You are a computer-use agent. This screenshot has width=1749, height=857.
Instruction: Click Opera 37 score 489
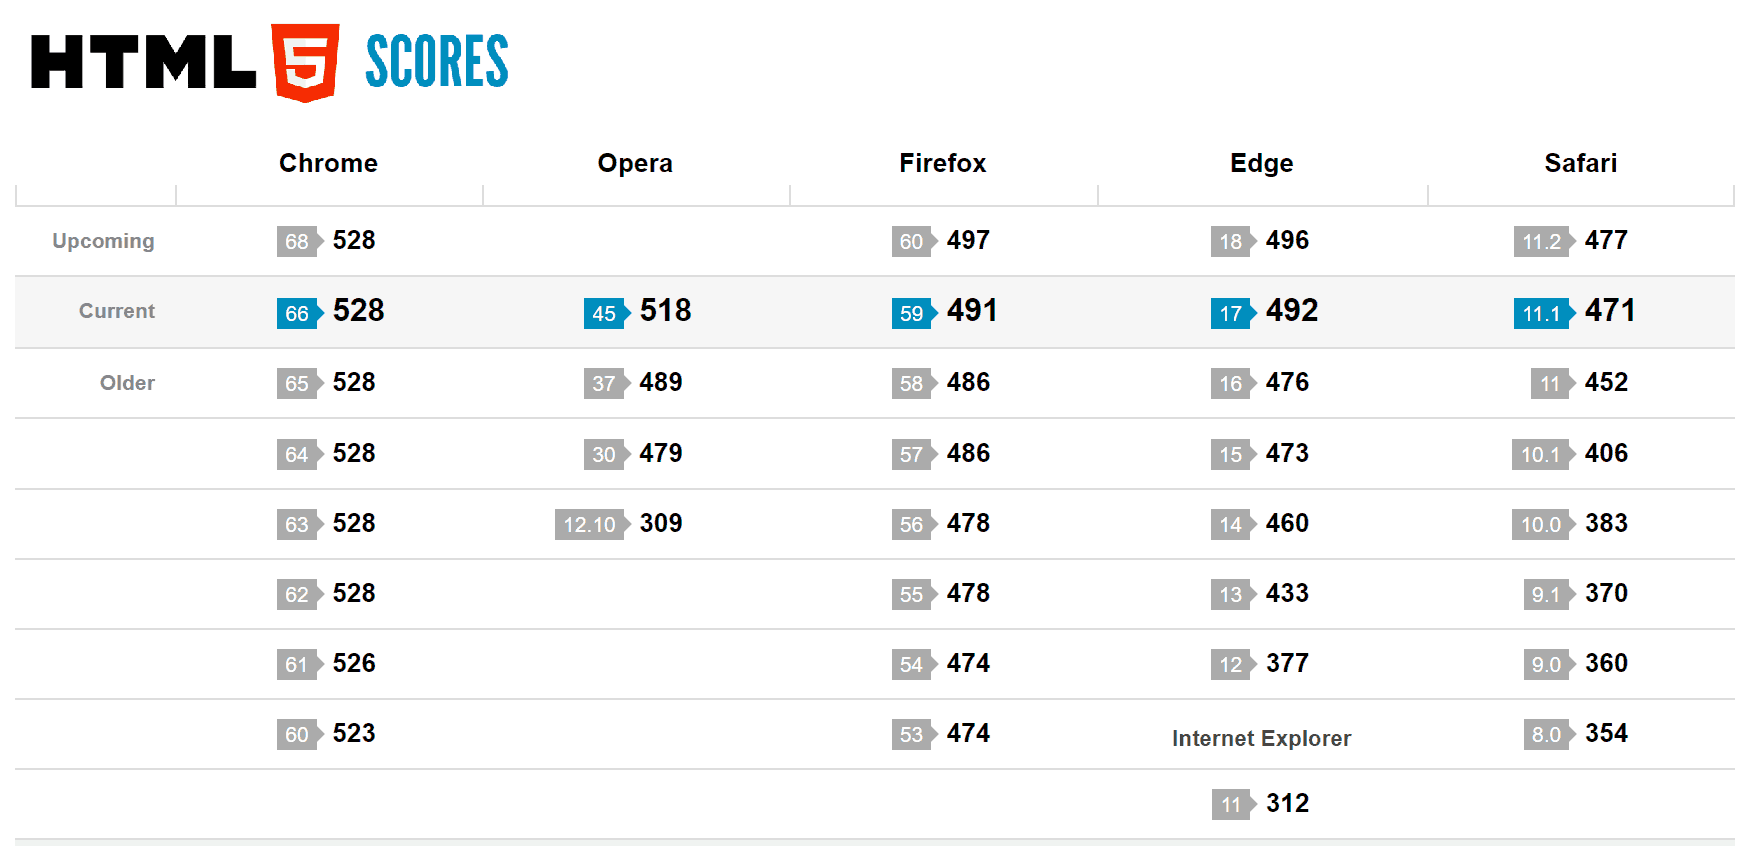click(660, 382)
